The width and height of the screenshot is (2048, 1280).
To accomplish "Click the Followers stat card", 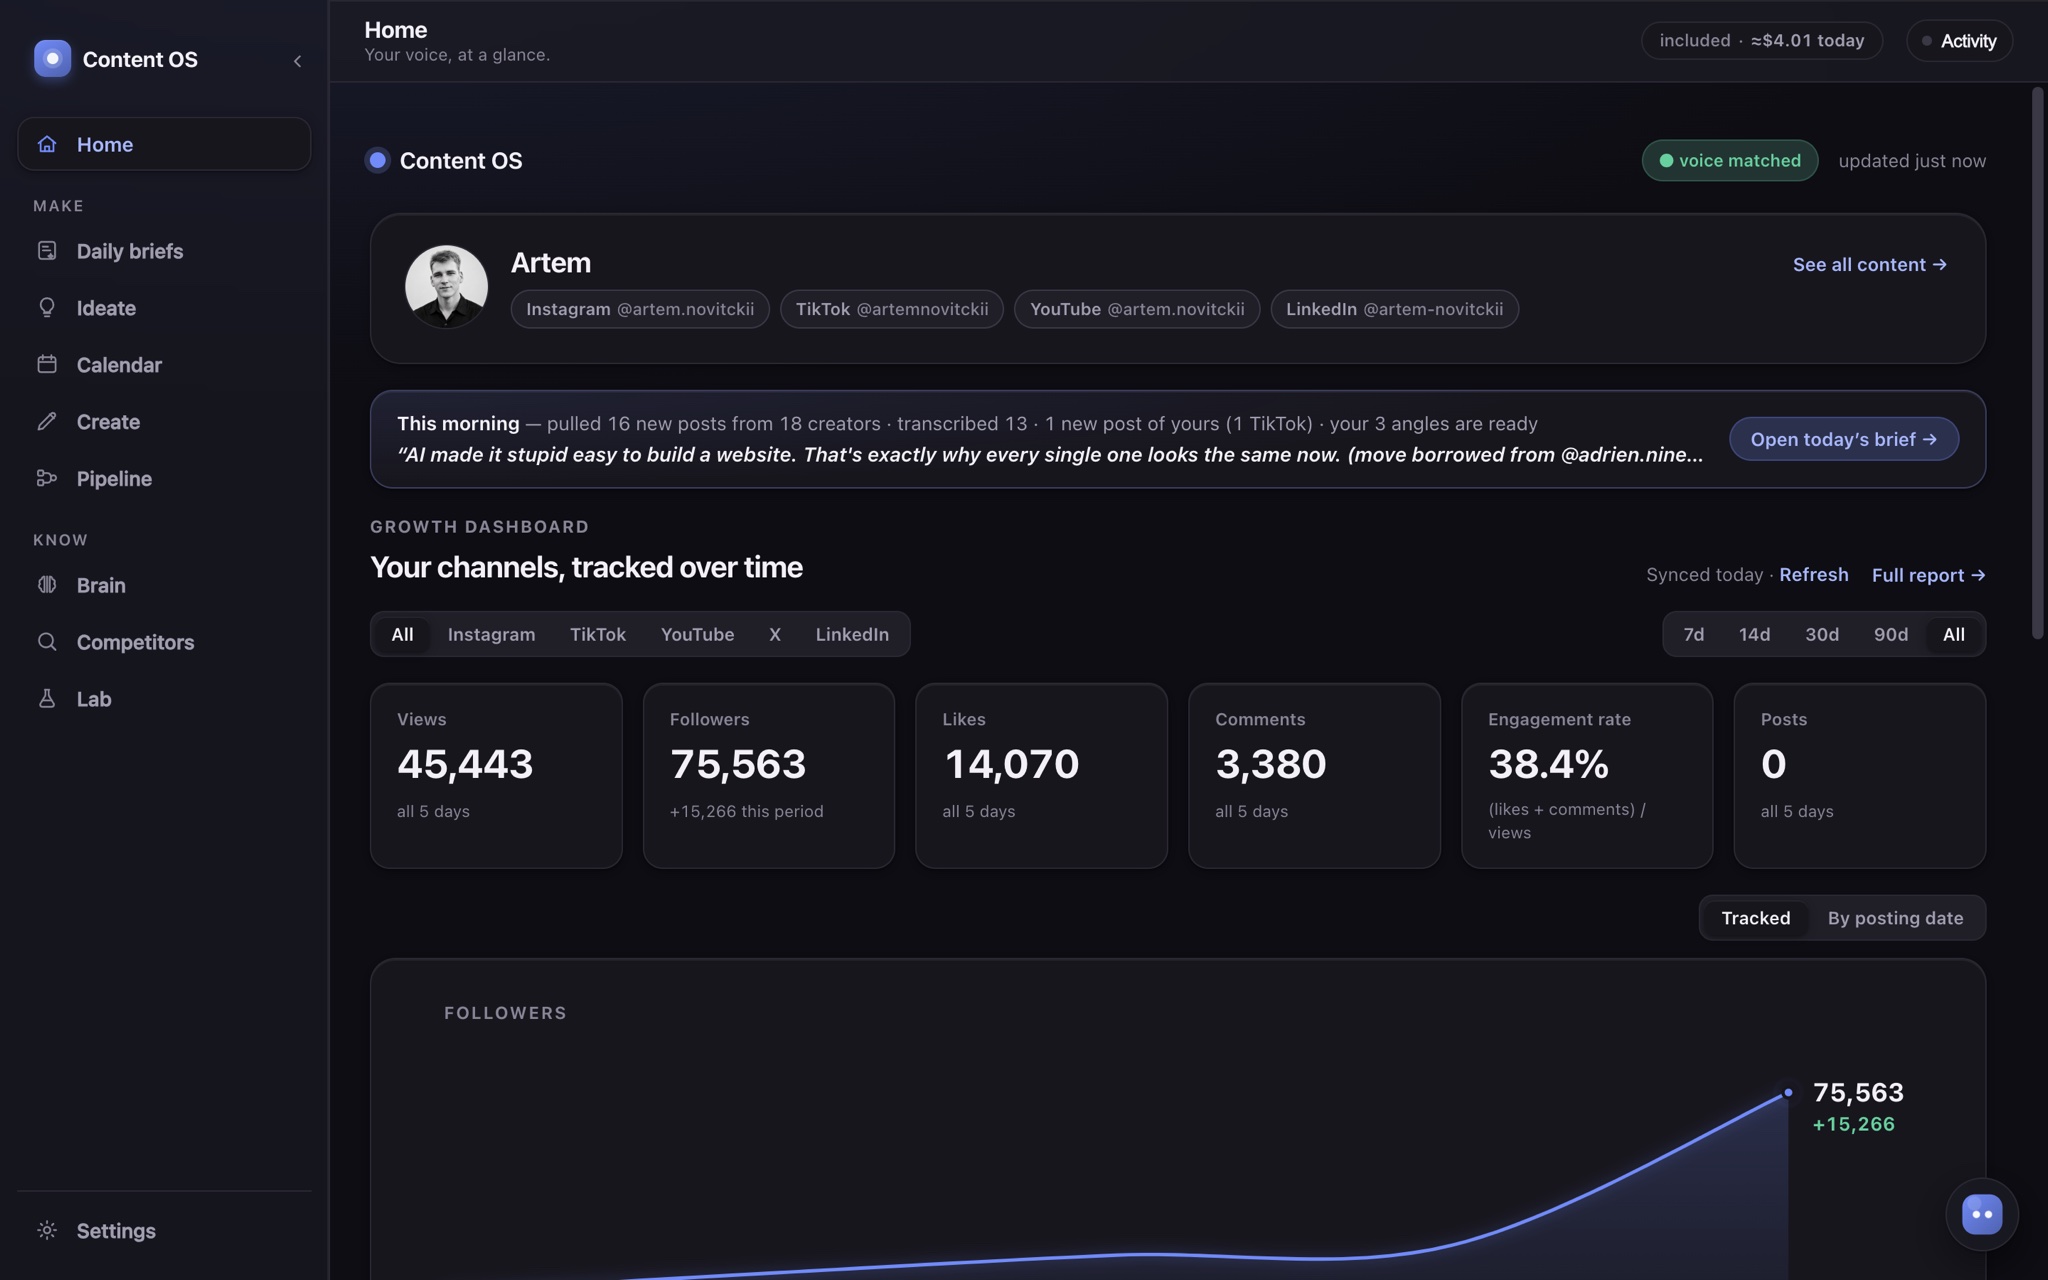I will [769, 776].
